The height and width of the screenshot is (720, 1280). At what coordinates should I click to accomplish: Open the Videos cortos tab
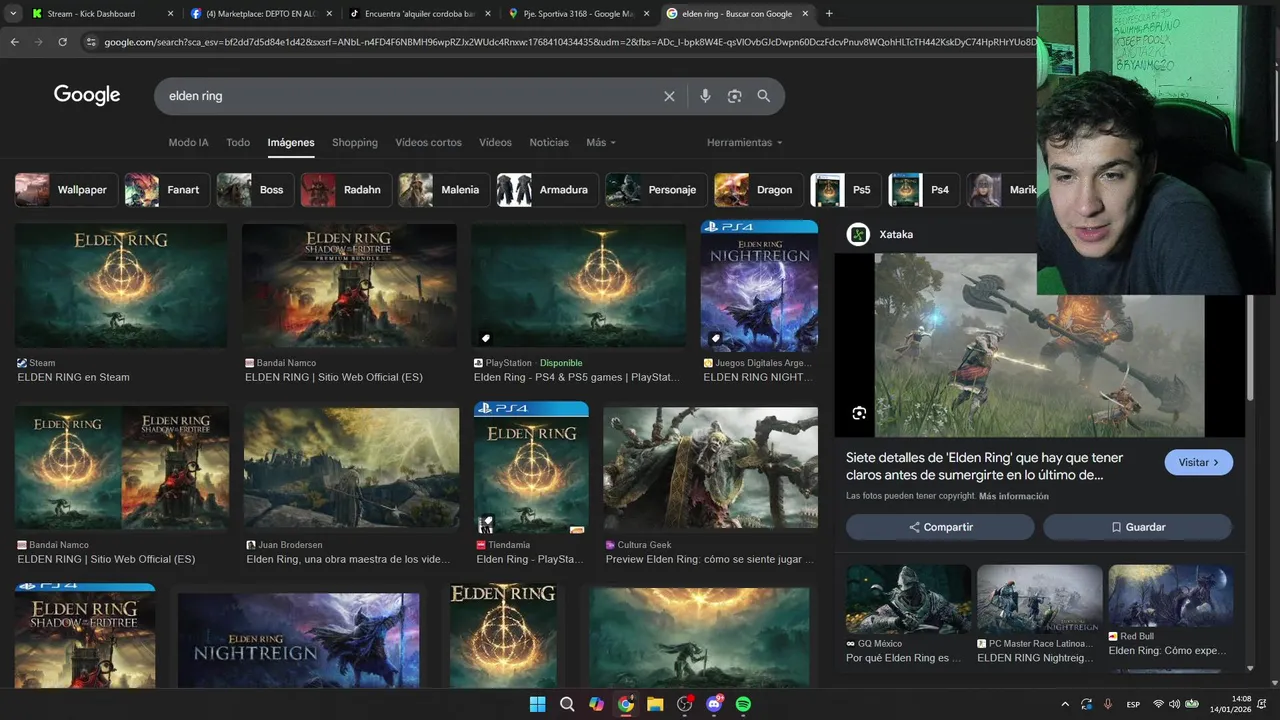coord(428,142)
